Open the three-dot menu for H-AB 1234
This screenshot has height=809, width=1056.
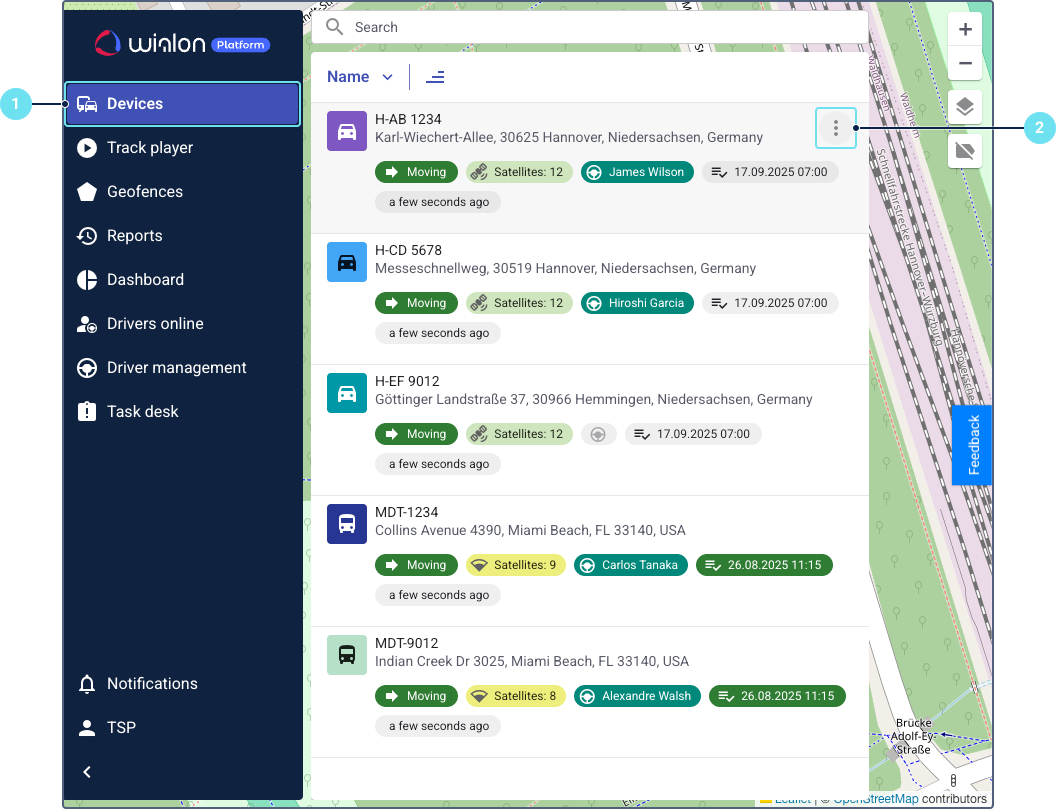(x=836, y=128)
